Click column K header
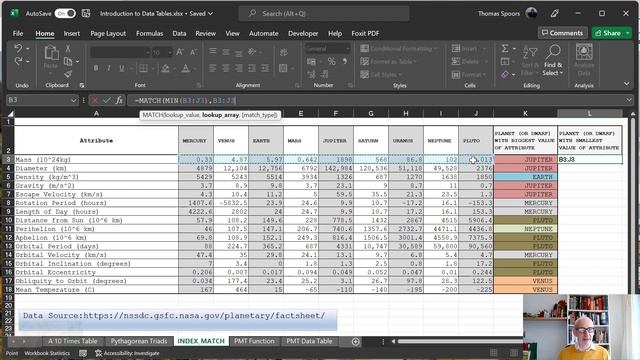This screenshot has height=360, width=640. pyautogui.click(x=525, y=113)
